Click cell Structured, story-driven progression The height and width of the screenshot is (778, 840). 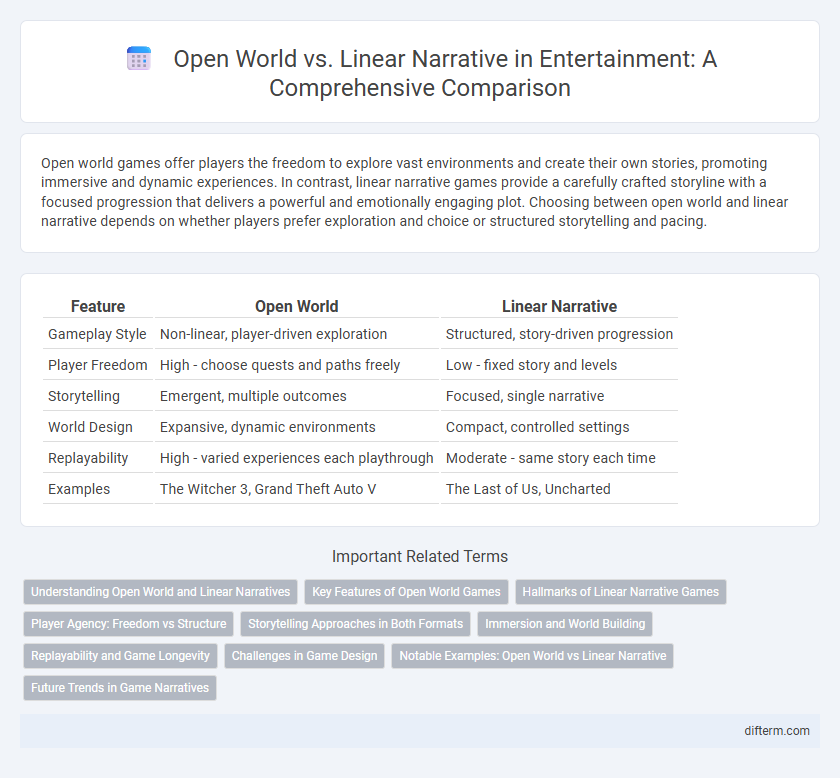click(559, 334)
